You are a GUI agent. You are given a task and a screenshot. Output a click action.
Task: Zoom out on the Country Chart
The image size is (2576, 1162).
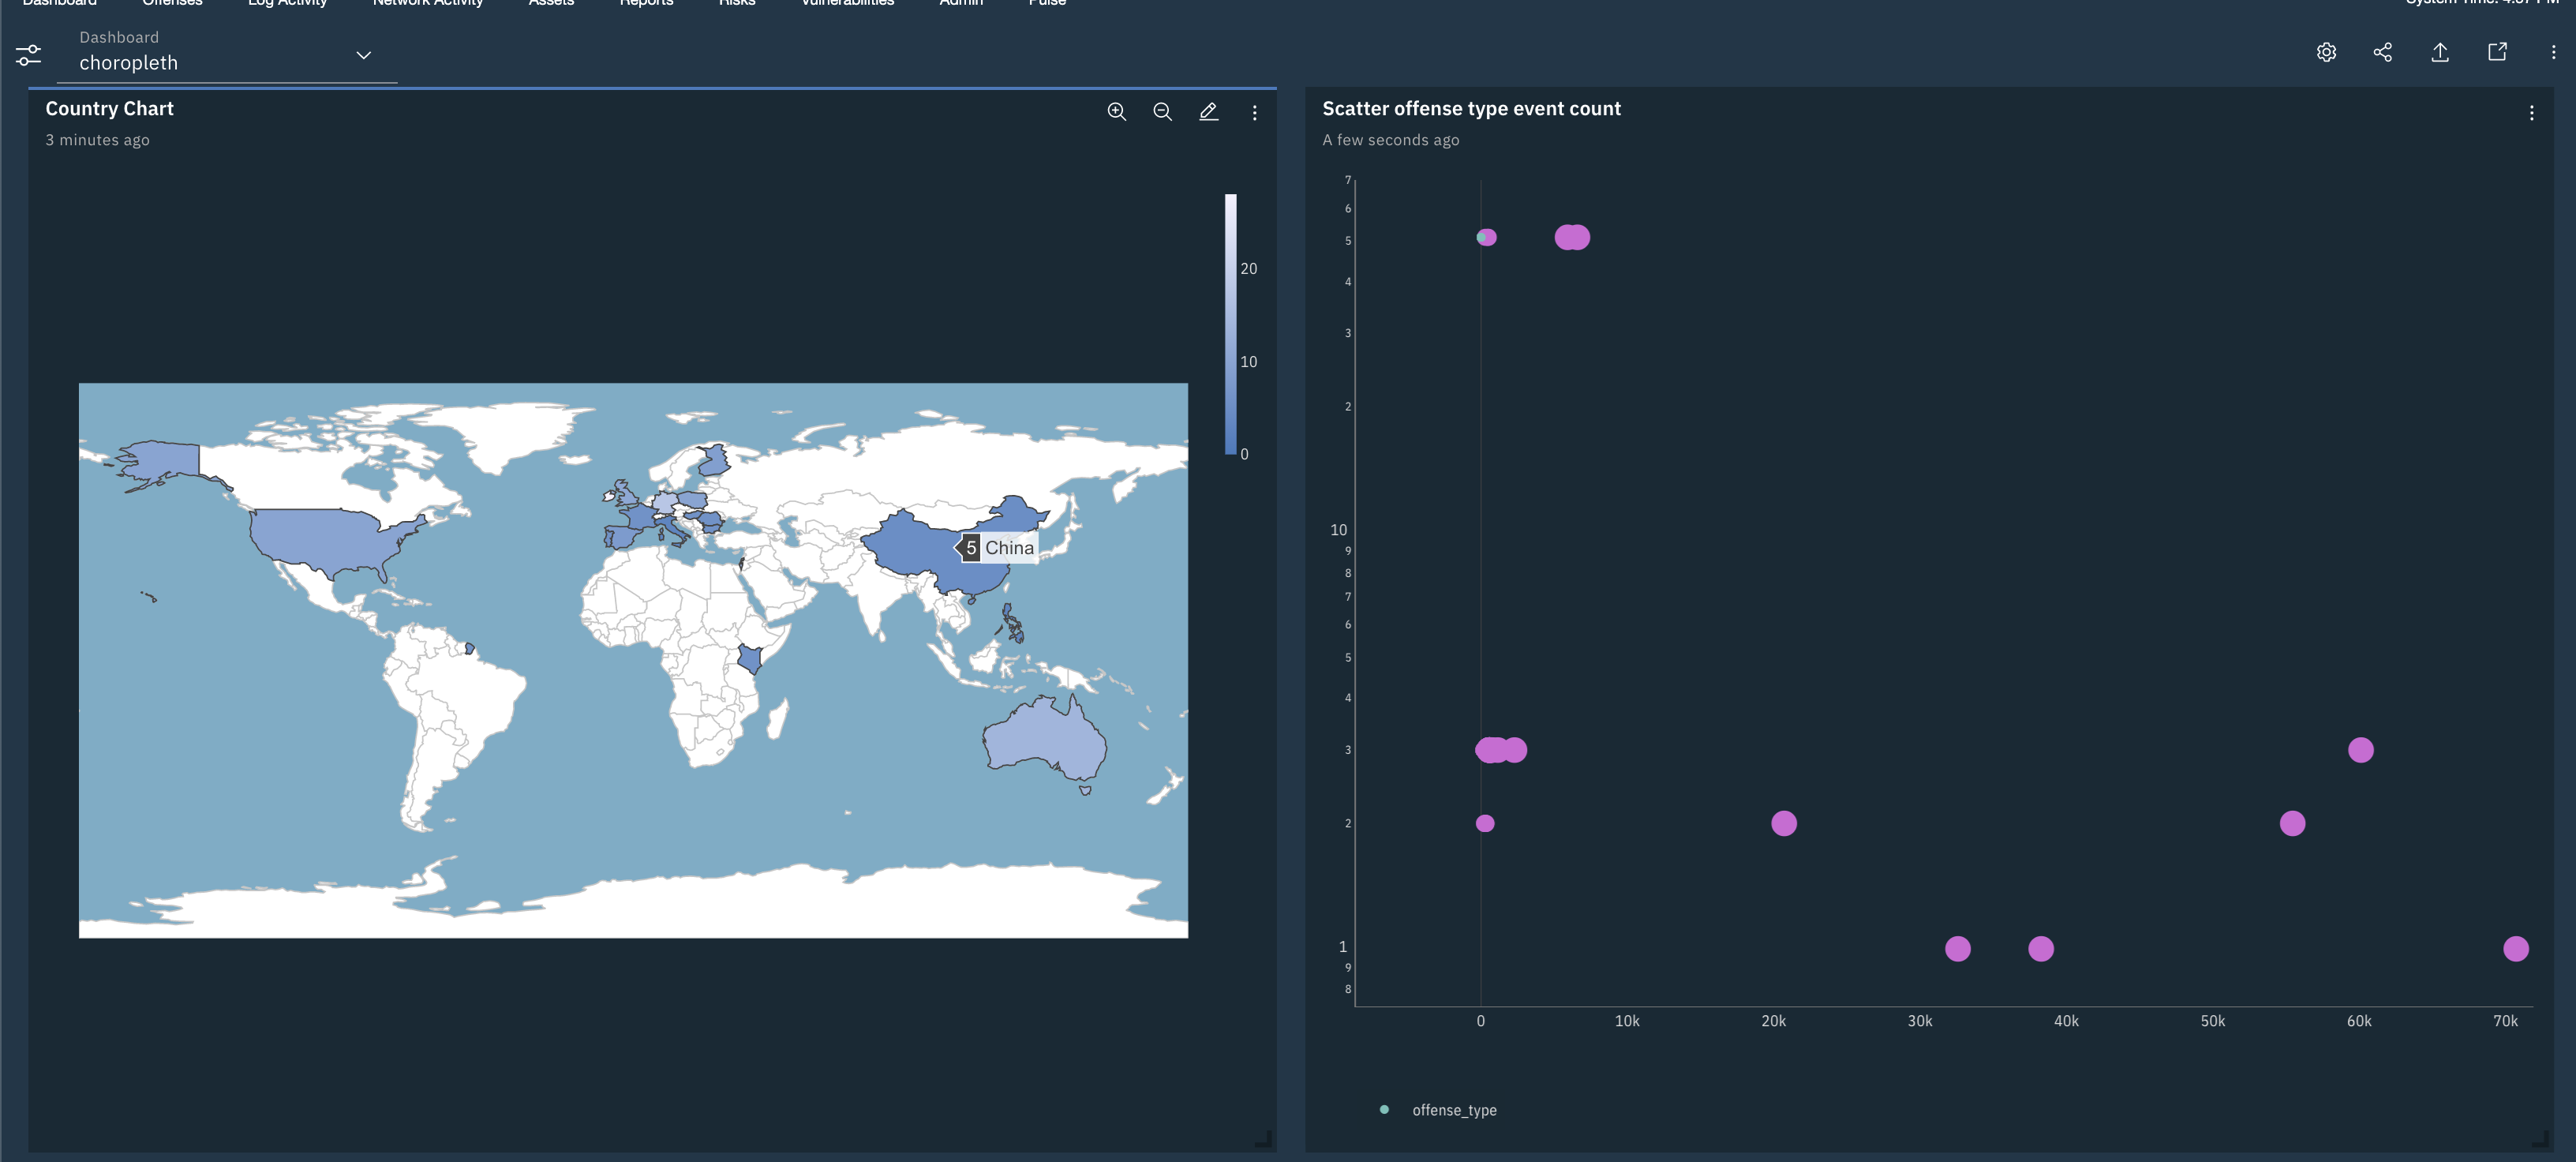tap(1162, 112)
